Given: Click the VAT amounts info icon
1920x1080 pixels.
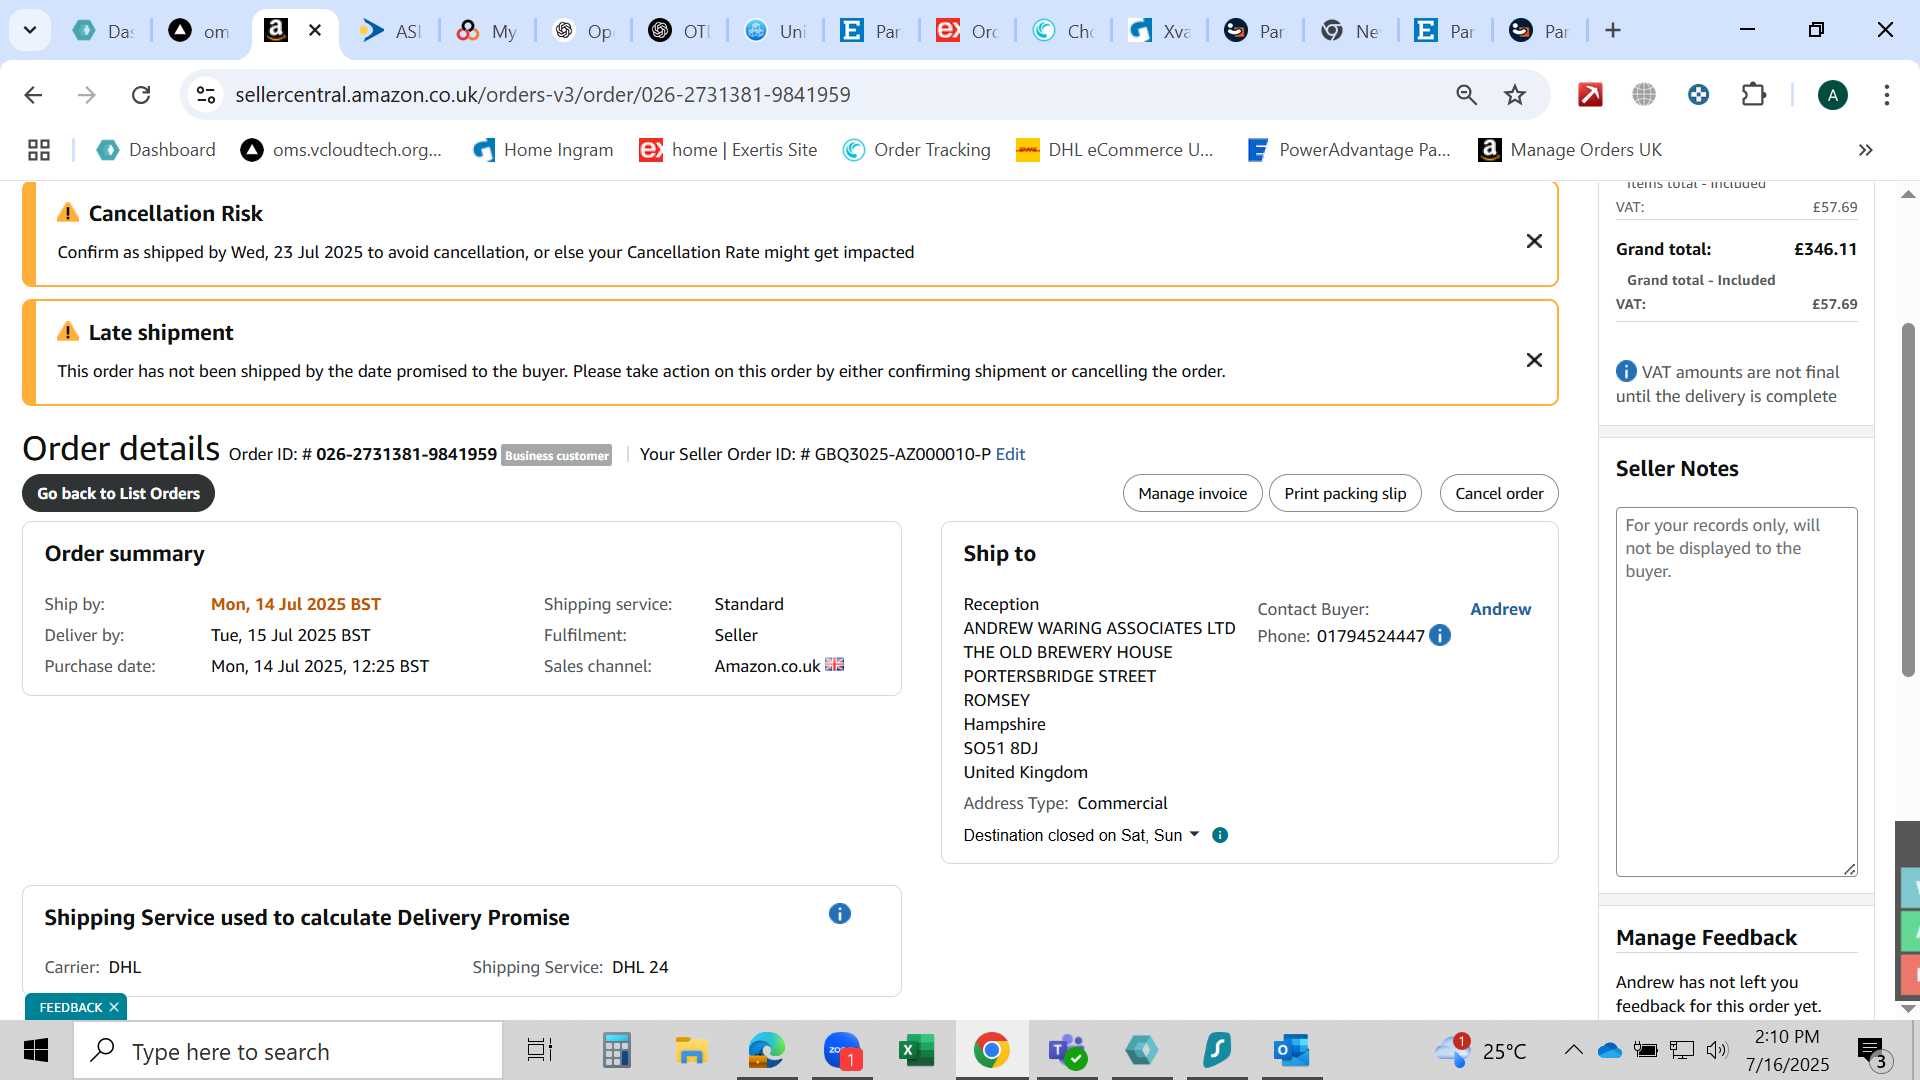Looking at the screenshot, I should (1626, 371).
